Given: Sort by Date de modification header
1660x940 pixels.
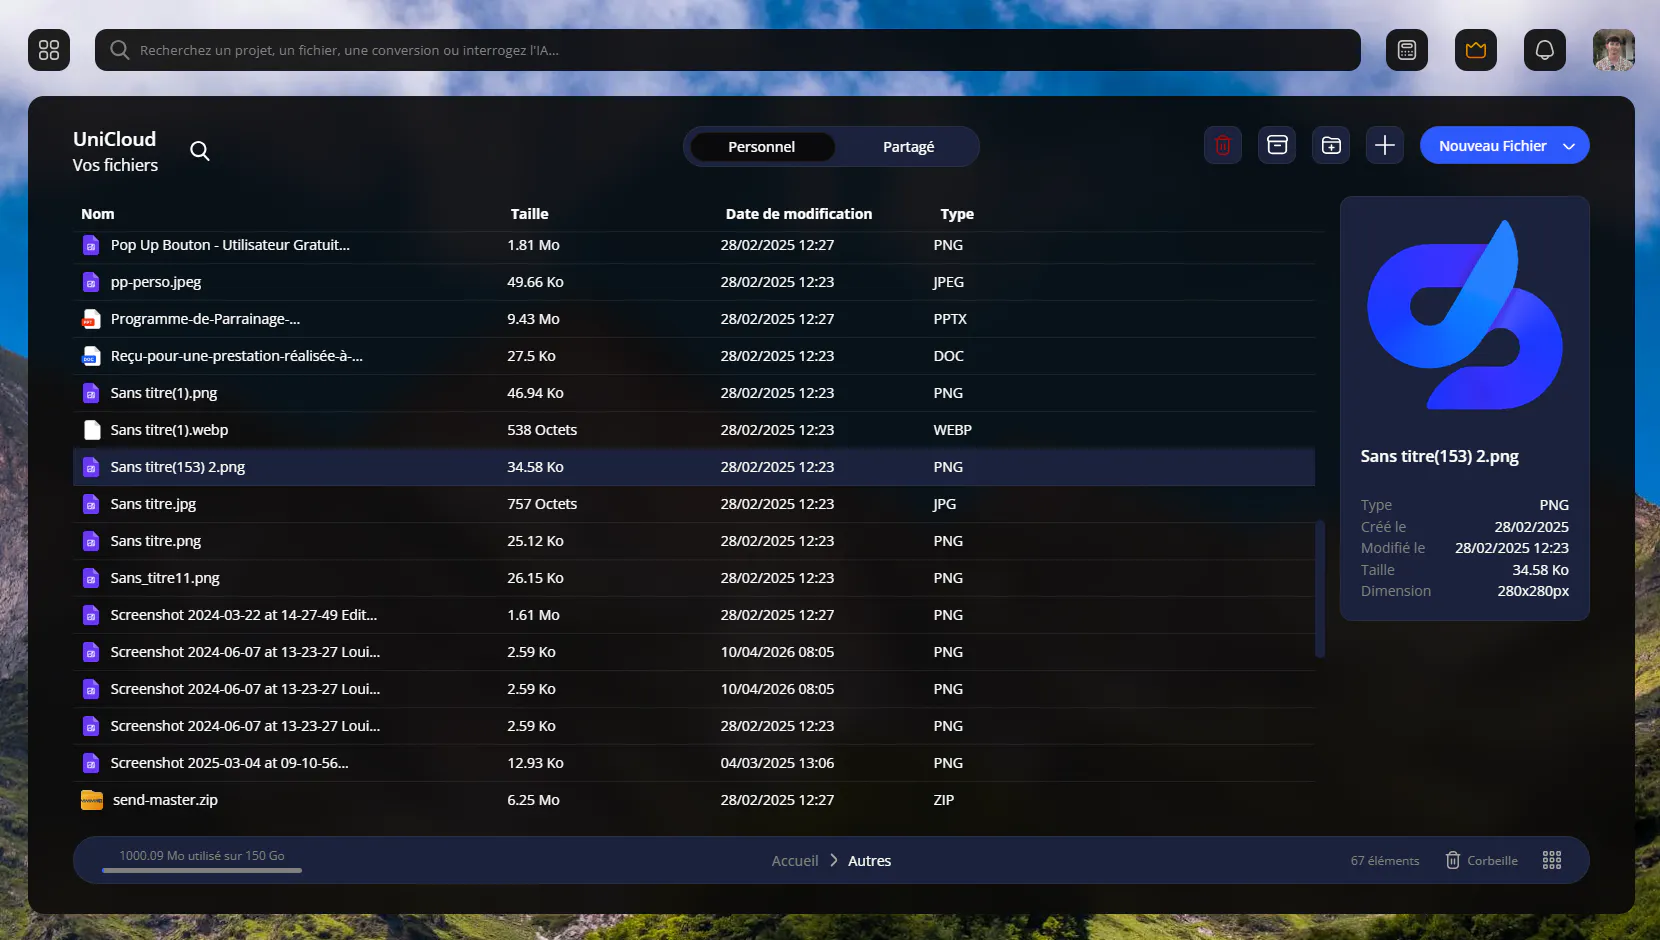Looking at the screenshot, I should pyautogui.click(x=799, y=214).
